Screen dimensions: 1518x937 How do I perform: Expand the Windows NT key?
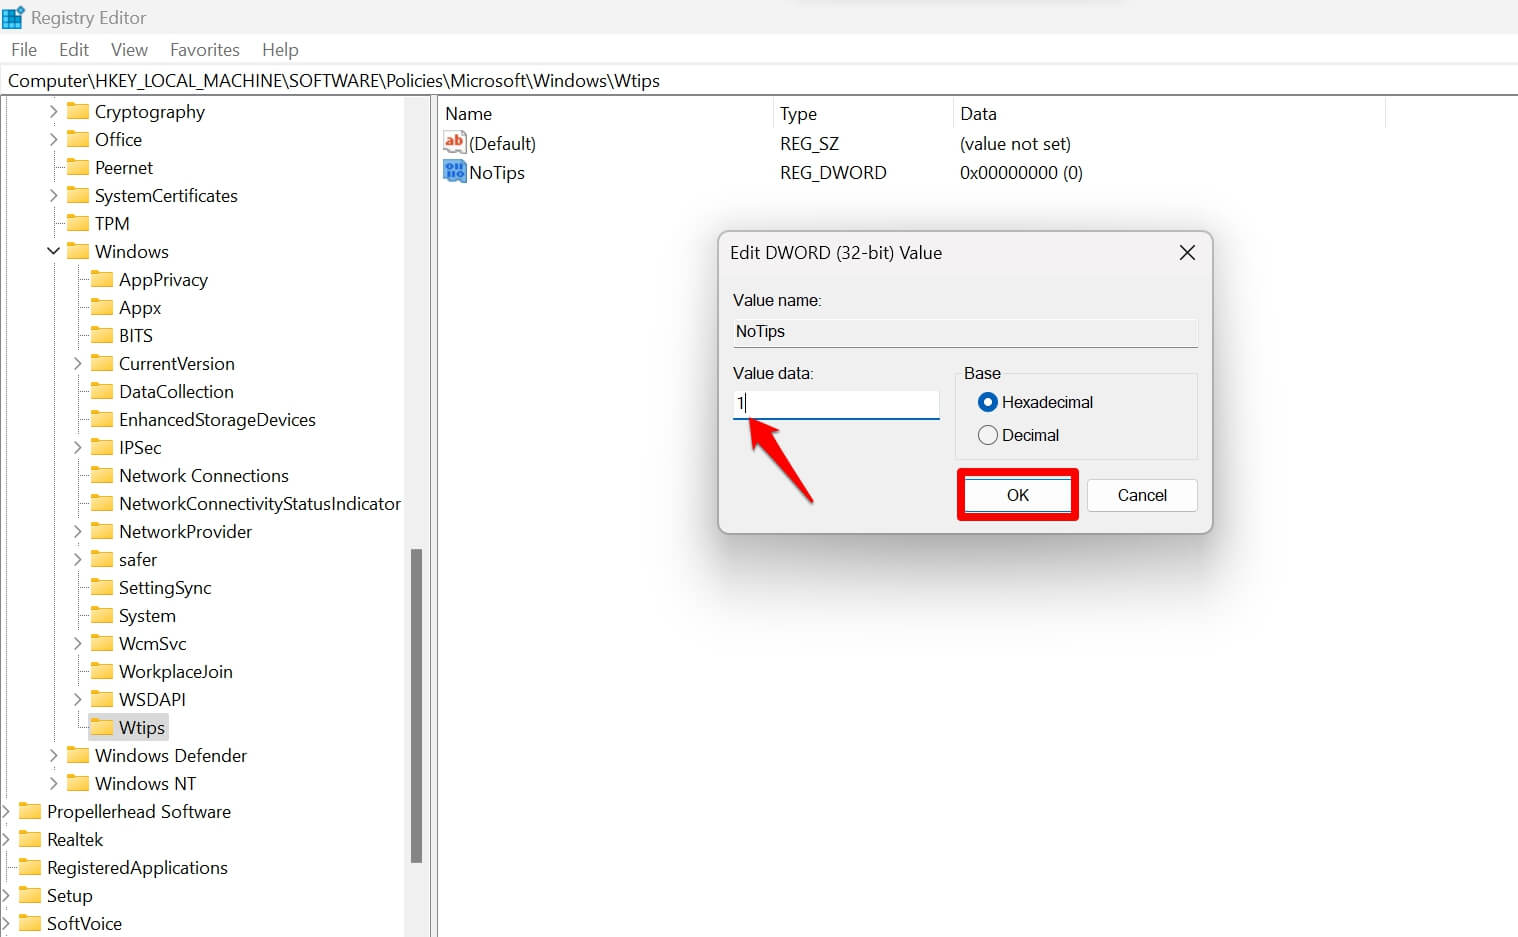(54, 783)
